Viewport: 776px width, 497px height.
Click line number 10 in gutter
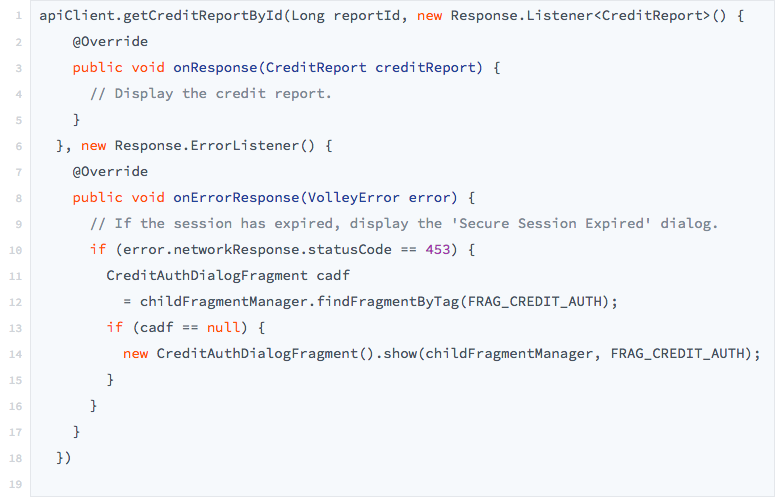[x=15, y=250]
